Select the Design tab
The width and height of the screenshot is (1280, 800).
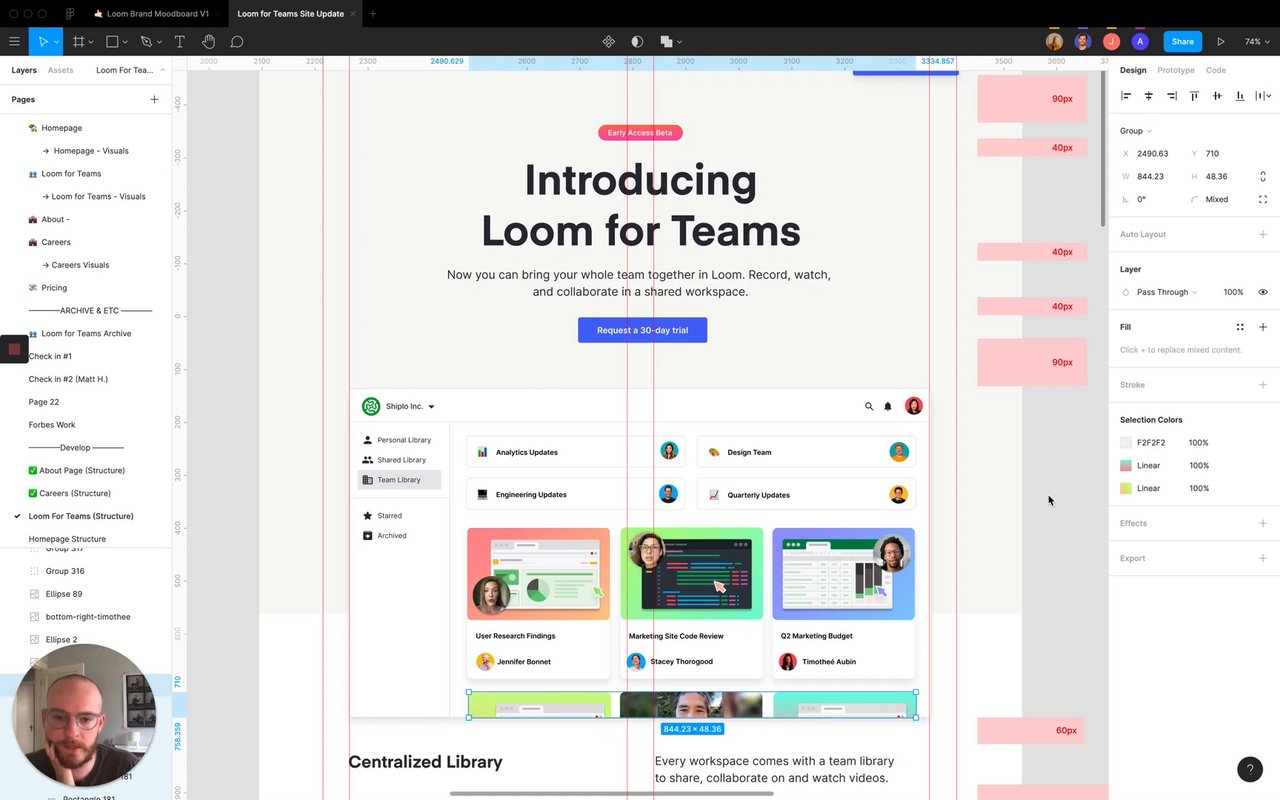pos(1133,70)
